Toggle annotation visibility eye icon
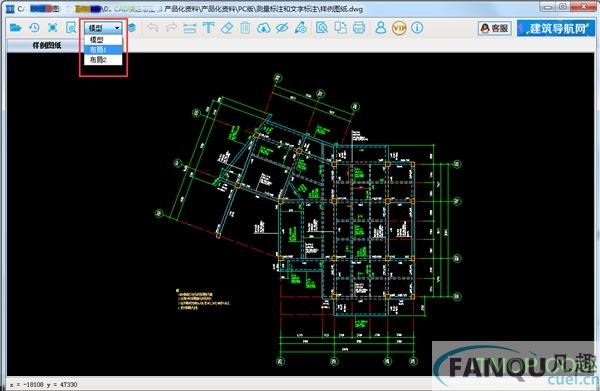This screenshot has height=391, width=600. (282, 28)
